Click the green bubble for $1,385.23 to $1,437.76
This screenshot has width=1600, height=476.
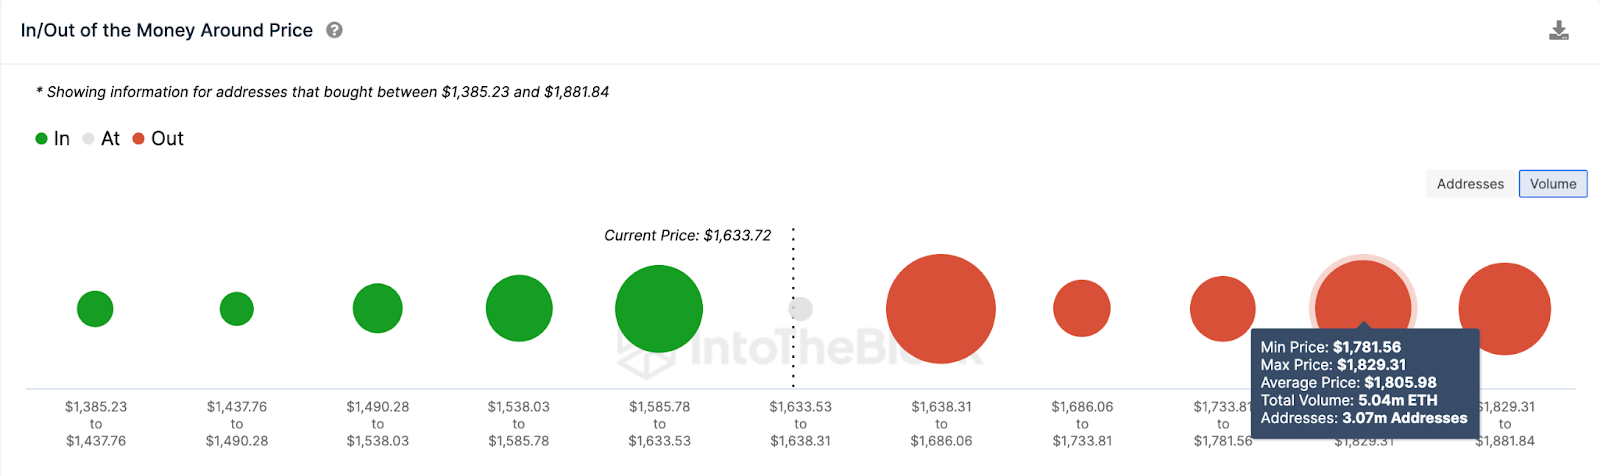click(x=95, y=309)
